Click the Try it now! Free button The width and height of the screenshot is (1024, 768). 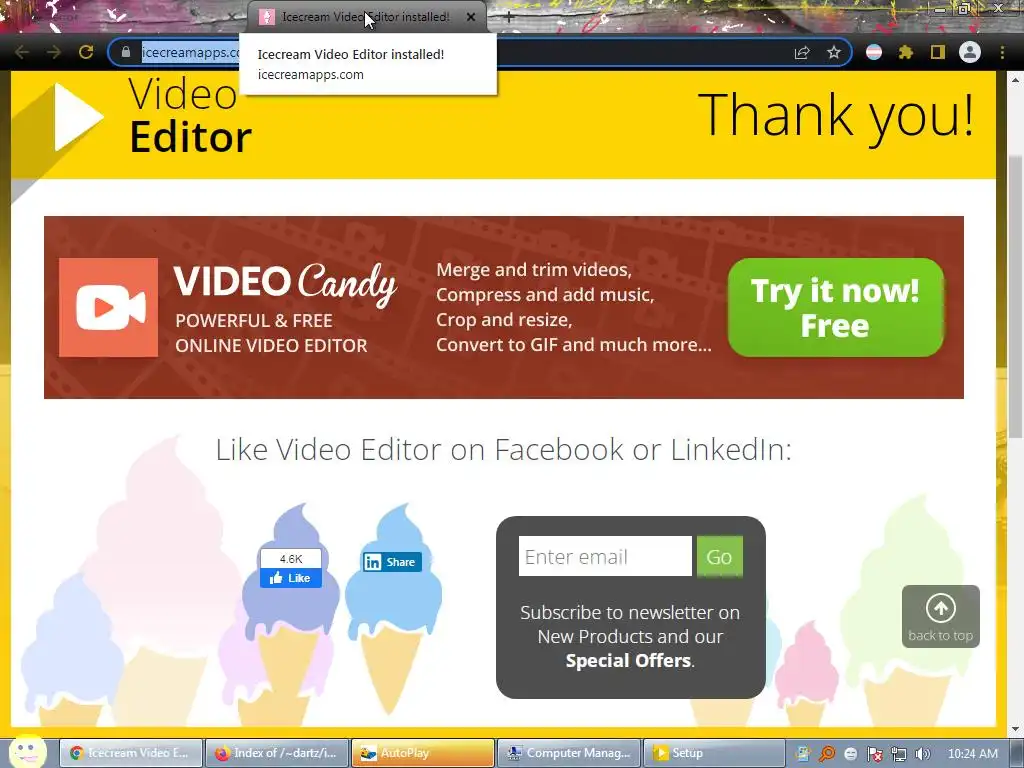[x=835, y=308]
